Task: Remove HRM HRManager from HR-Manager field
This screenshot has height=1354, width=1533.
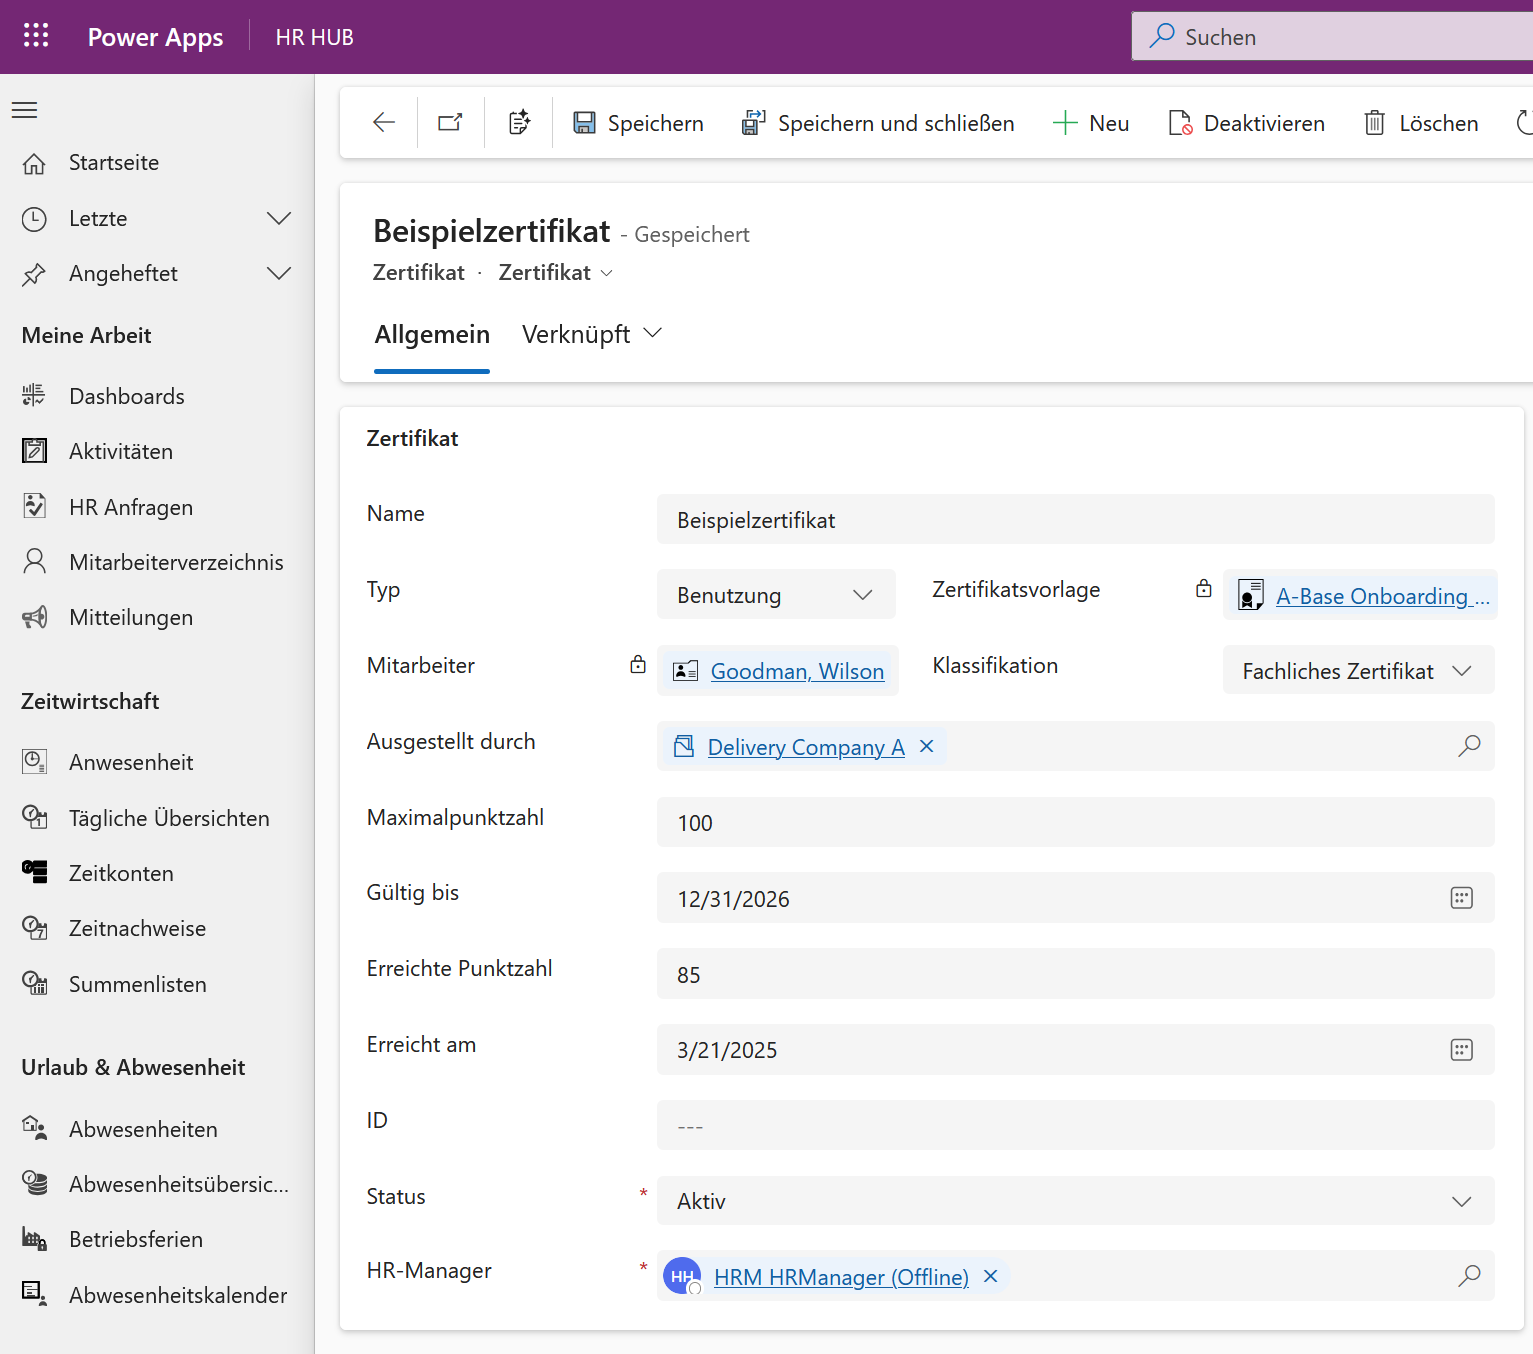Action: click(991, 1277)
